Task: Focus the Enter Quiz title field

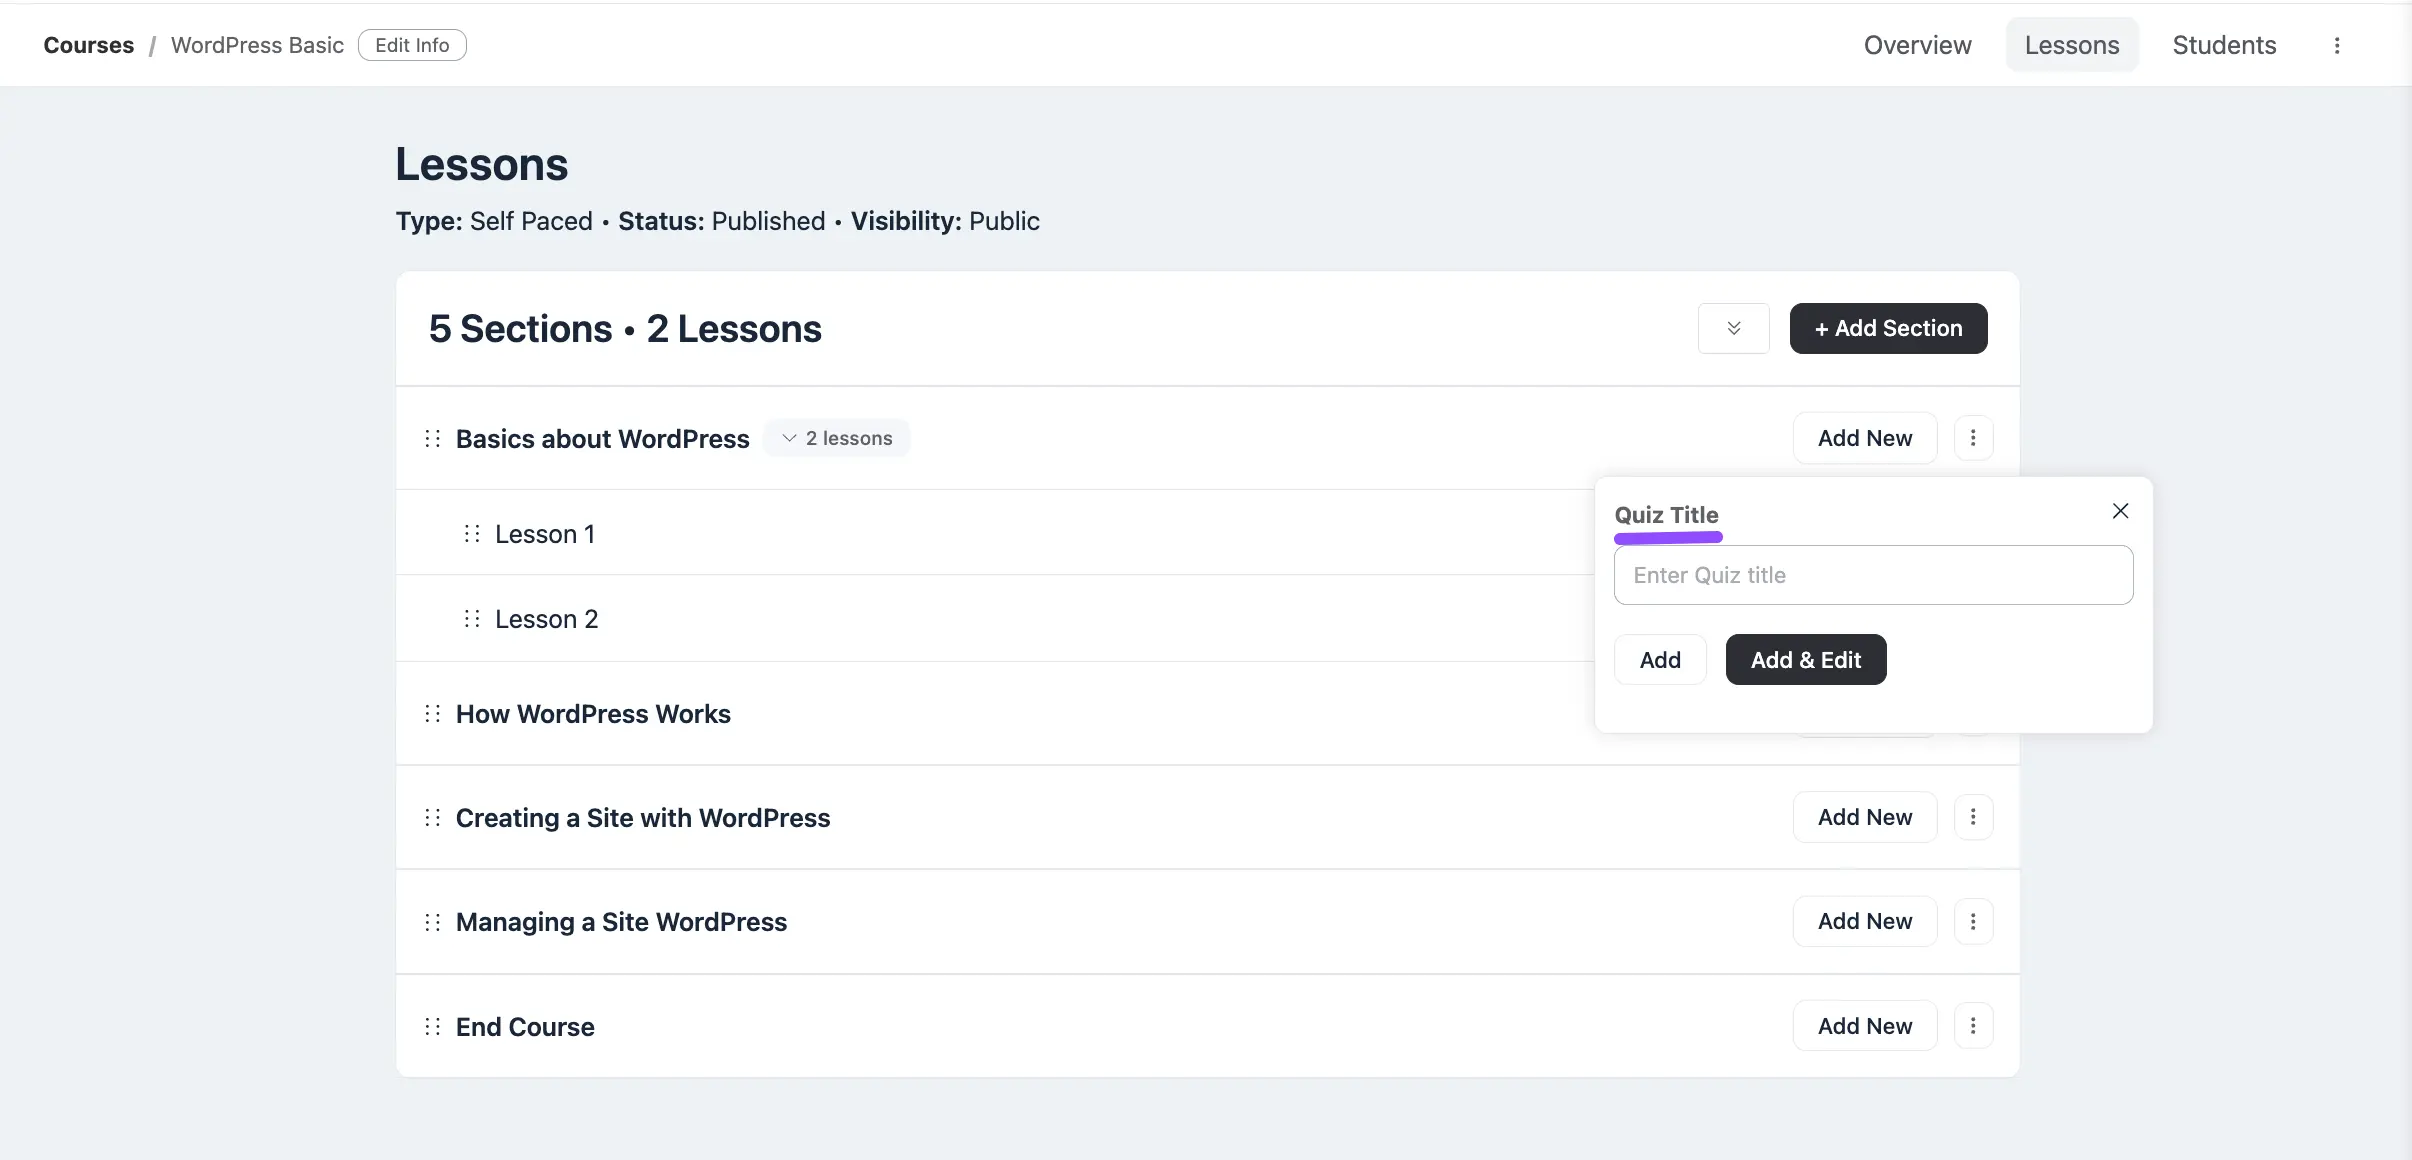Action: point(1873,575)
